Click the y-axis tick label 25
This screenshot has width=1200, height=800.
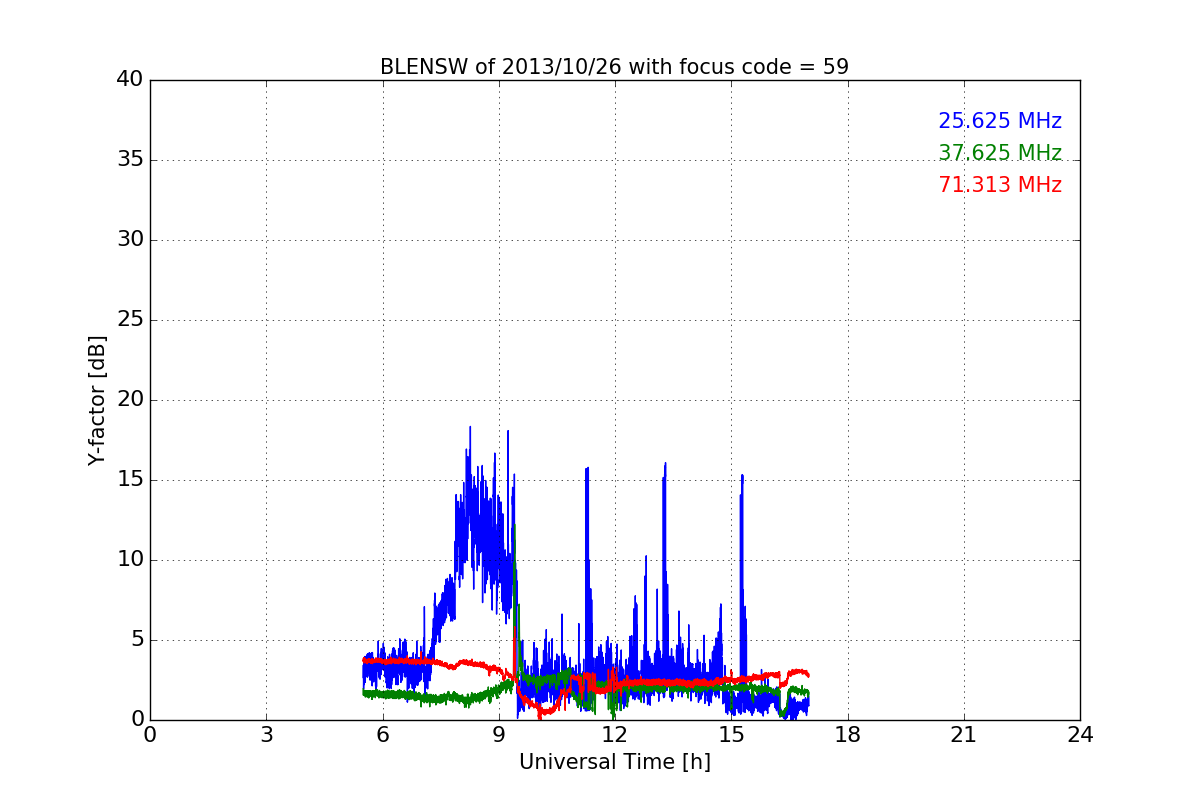(129, 320)
